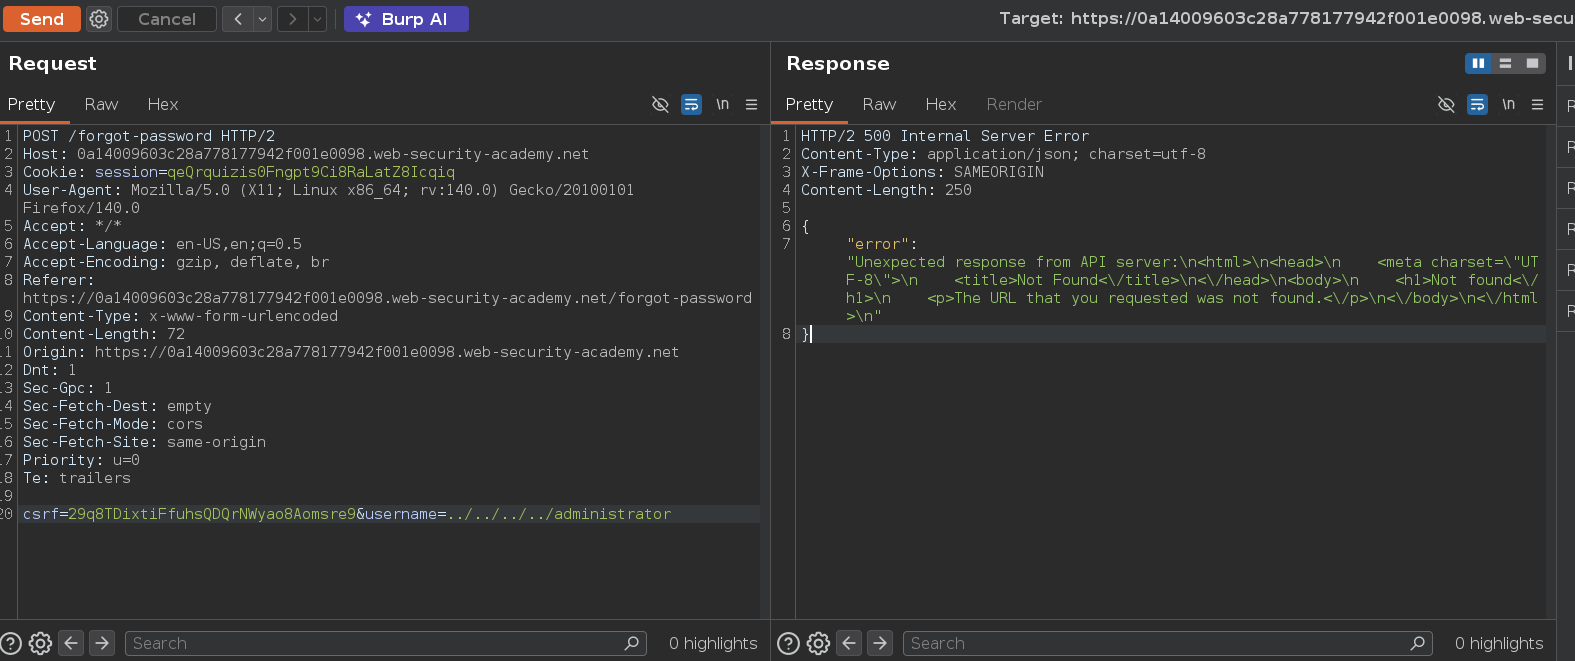Click the csrf and username body parameter line

[x=347, y=514]
